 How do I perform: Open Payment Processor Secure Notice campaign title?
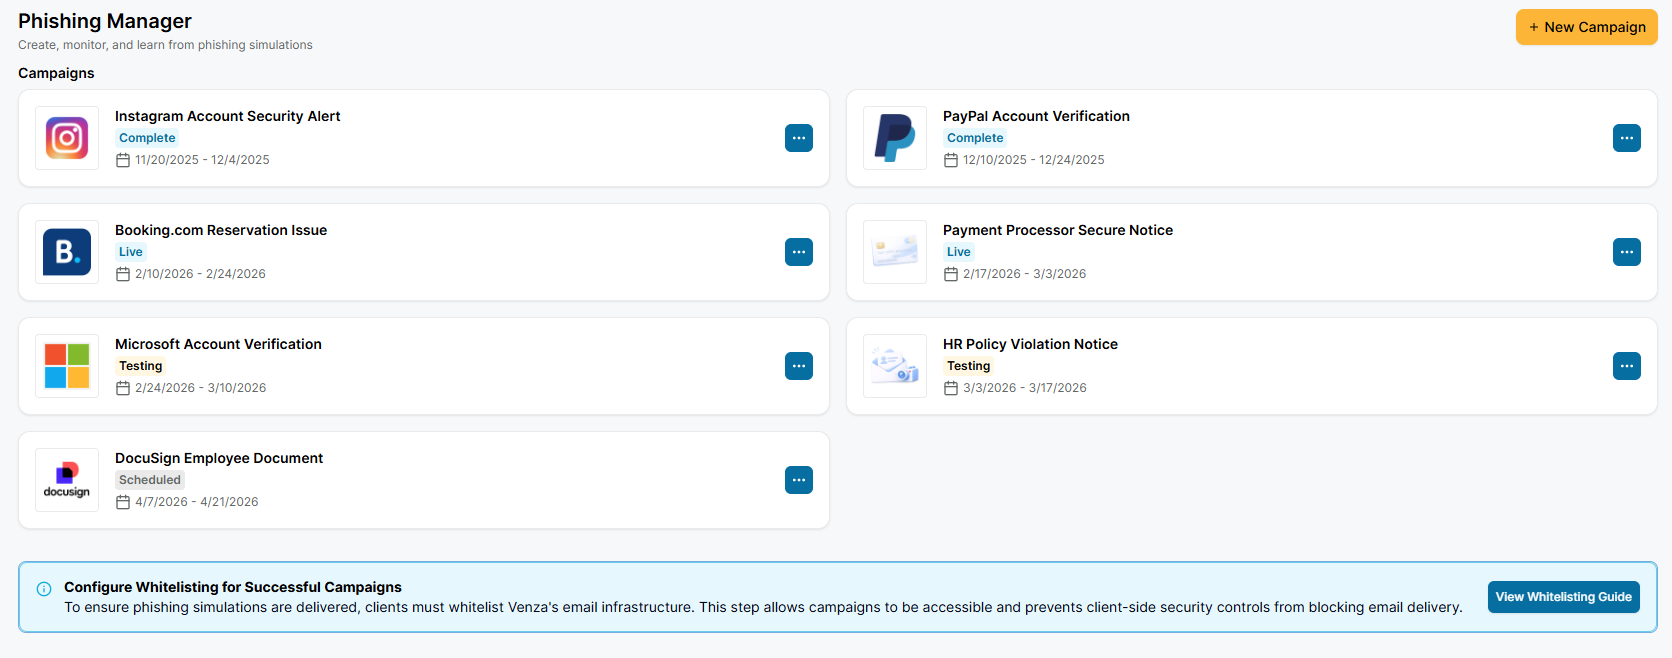pos(1058,230)
